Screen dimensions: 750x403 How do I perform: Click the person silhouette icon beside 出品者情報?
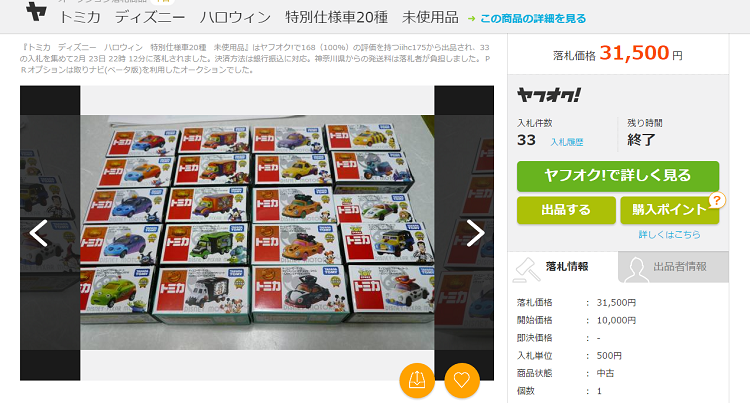coord(636,270)
